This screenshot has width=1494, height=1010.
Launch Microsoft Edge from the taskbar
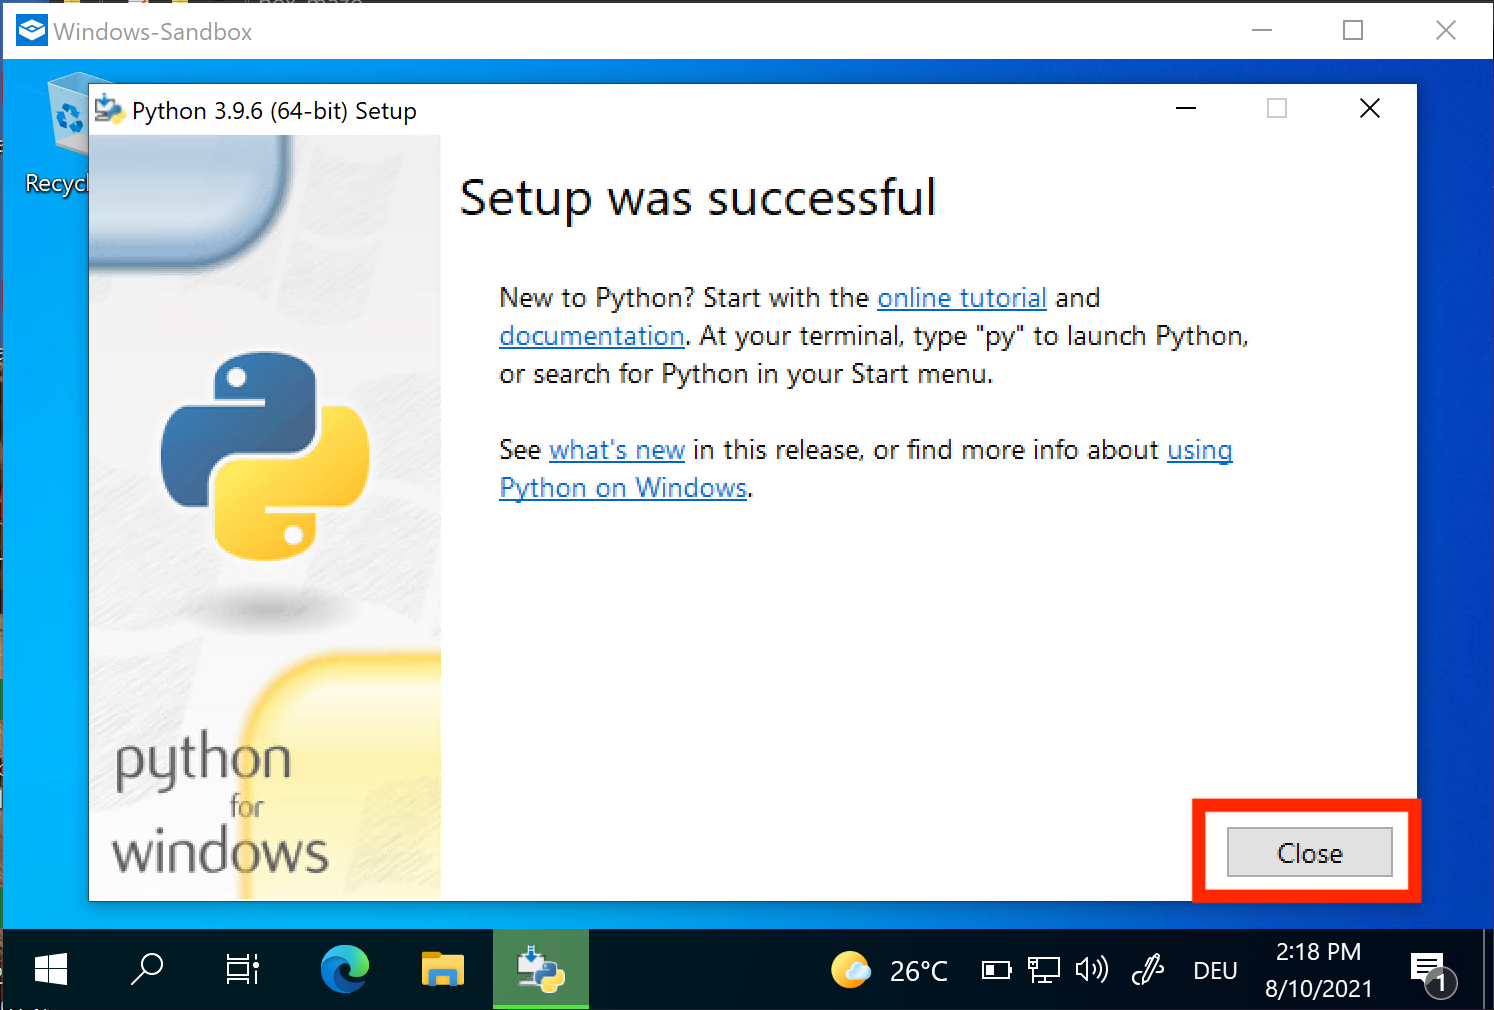point(344,969)
